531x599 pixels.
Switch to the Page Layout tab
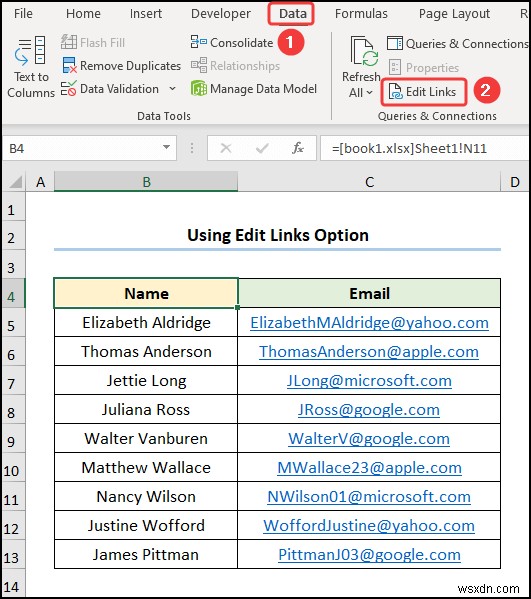pos(454,14)
